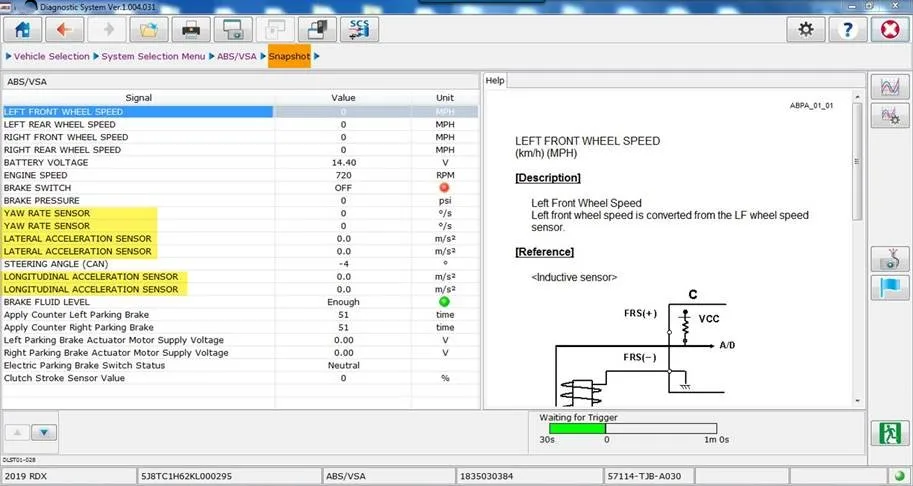Click the Unit column header
Viewport: 913px width, 486px height.
click(445, 98)
